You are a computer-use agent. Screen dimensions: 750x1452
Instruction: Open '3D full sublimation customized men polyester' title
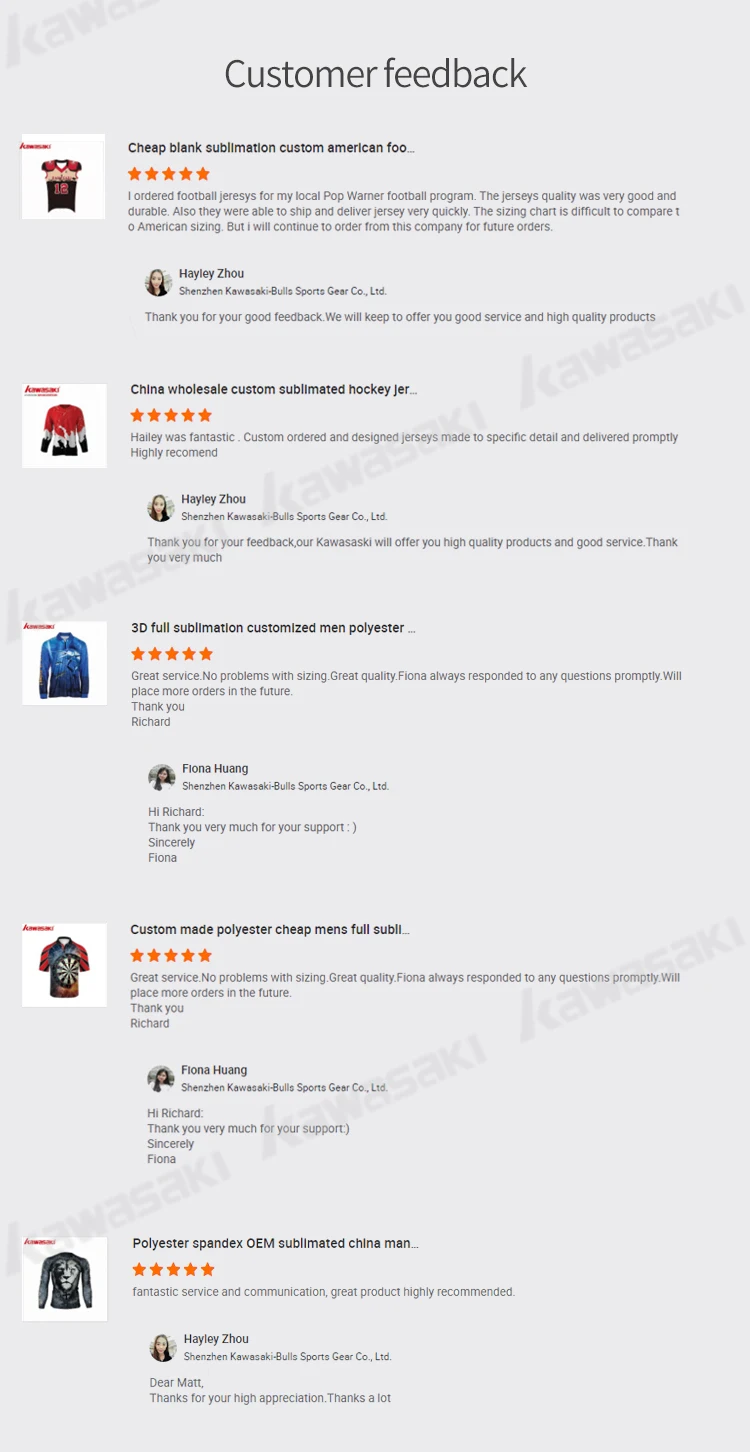click(x=273, y=628)
